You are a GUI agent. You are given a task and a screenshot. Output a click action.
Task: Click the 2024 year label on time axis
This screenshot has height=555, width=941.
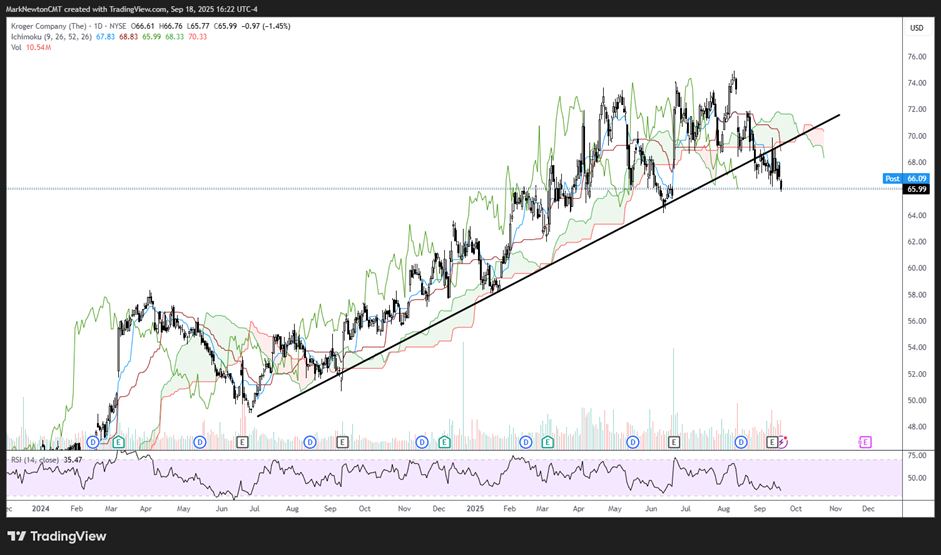click(40, 508)
